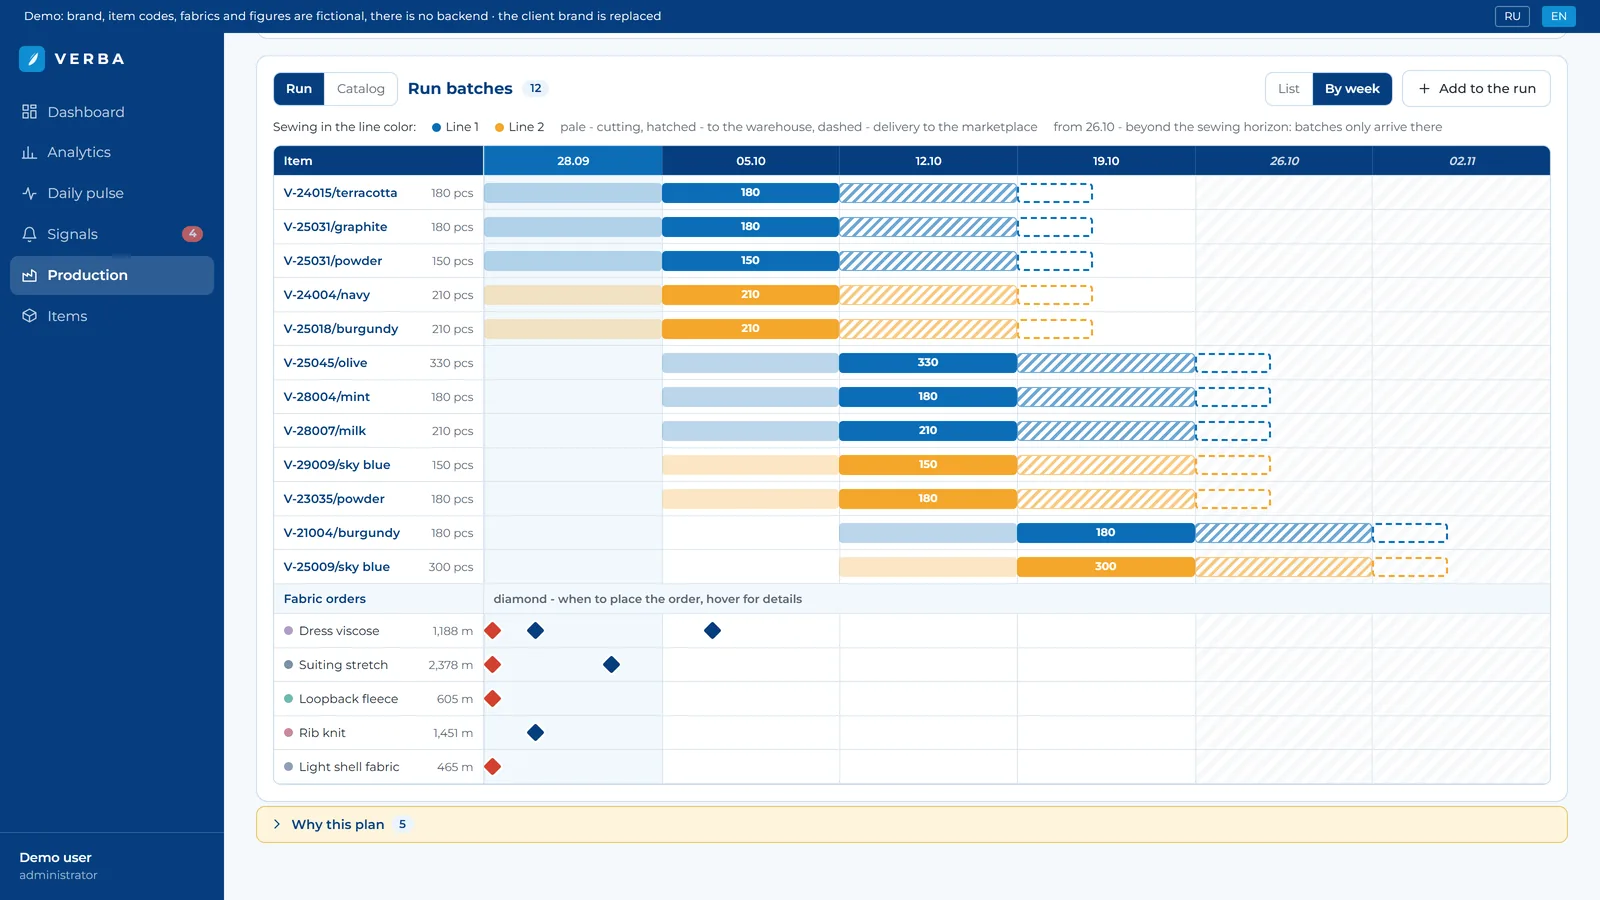Click the red diamond for Suiting stretch
The height and width of the screenshot is (900, 1600).
pyautogui.click(x=492, y=665)
